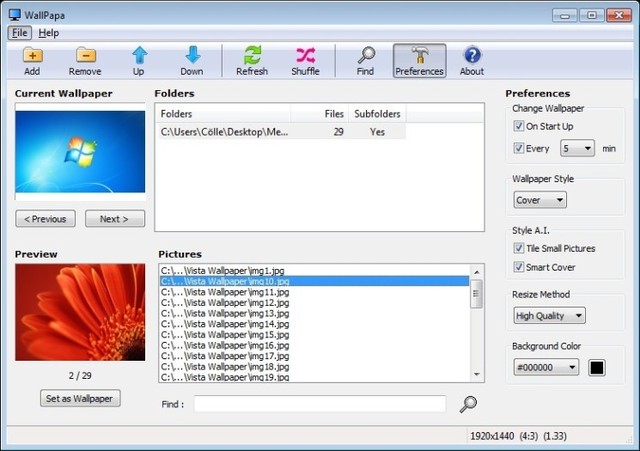This screenshot has width=640, height=451.
Task: Click the WallPapa title bar icon
Action: tap(15, 15)
